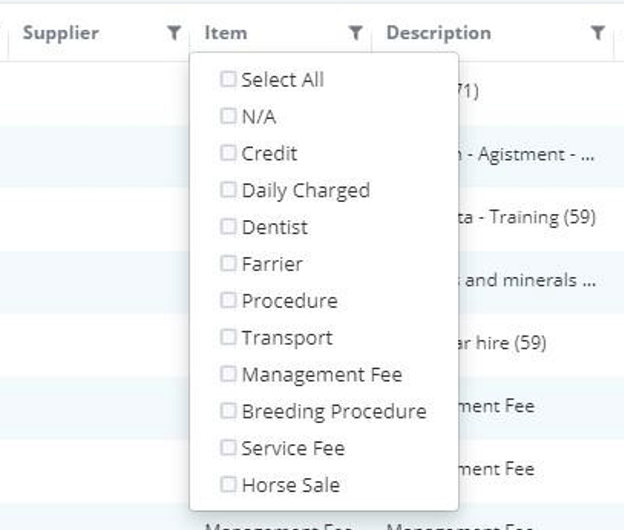Select the Breeding Procedure checkbox

point(228,411)
